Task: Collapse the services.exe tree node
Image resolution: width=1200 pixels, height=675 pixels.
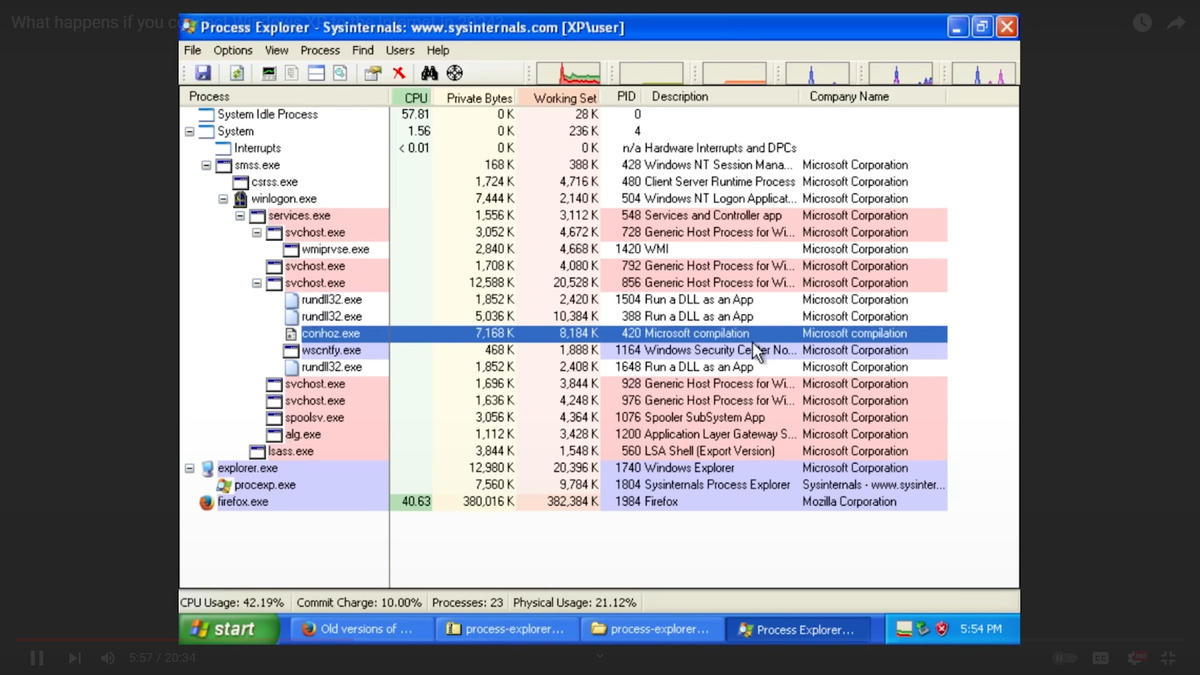Action: pyautogui.click(x=240, y=216)
